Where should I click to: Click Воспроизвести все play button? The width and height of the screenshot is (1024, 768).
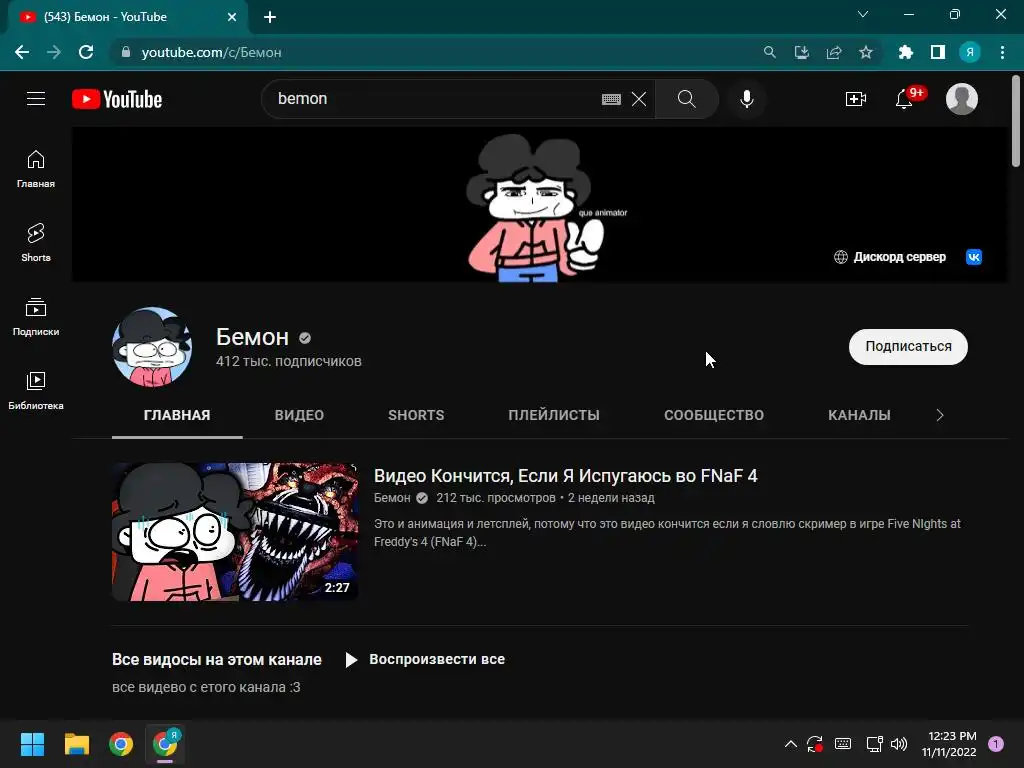pos(425,660)
